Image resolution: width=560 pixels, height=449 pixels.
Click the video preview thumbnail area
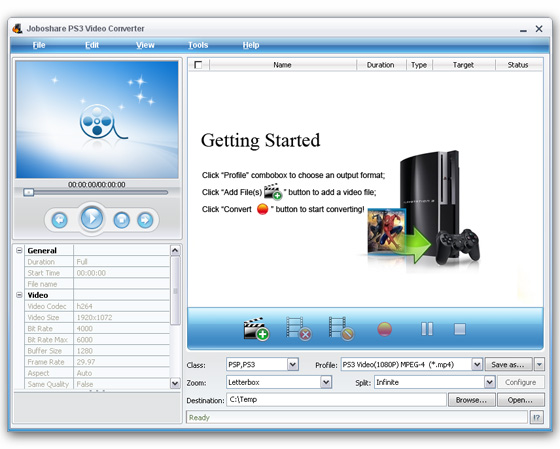[x=97, y=120]
